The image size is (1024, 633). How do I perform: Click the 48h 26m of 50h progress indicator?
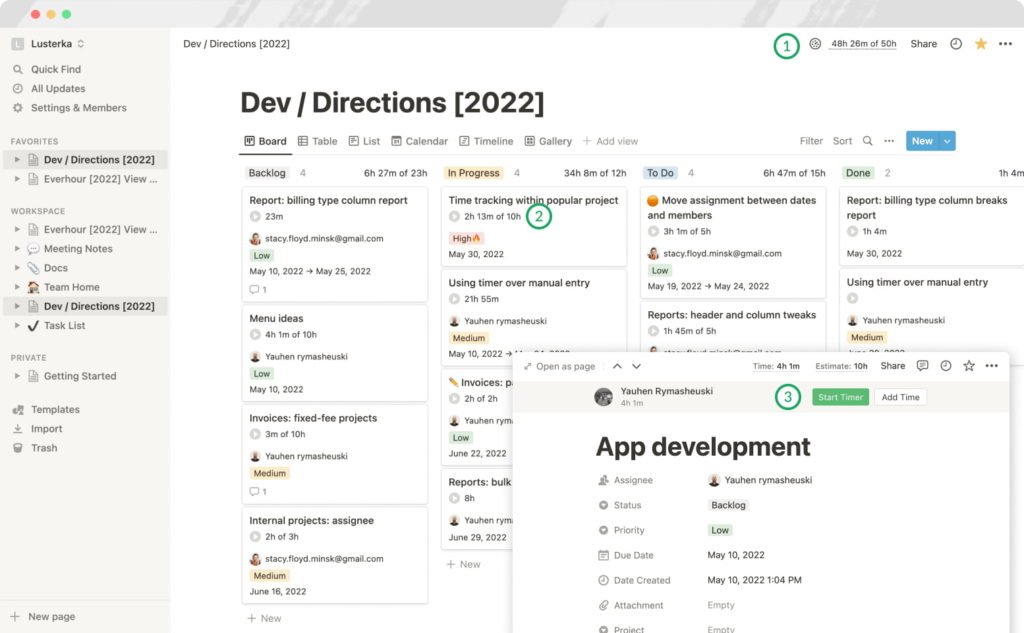point(862,44)
